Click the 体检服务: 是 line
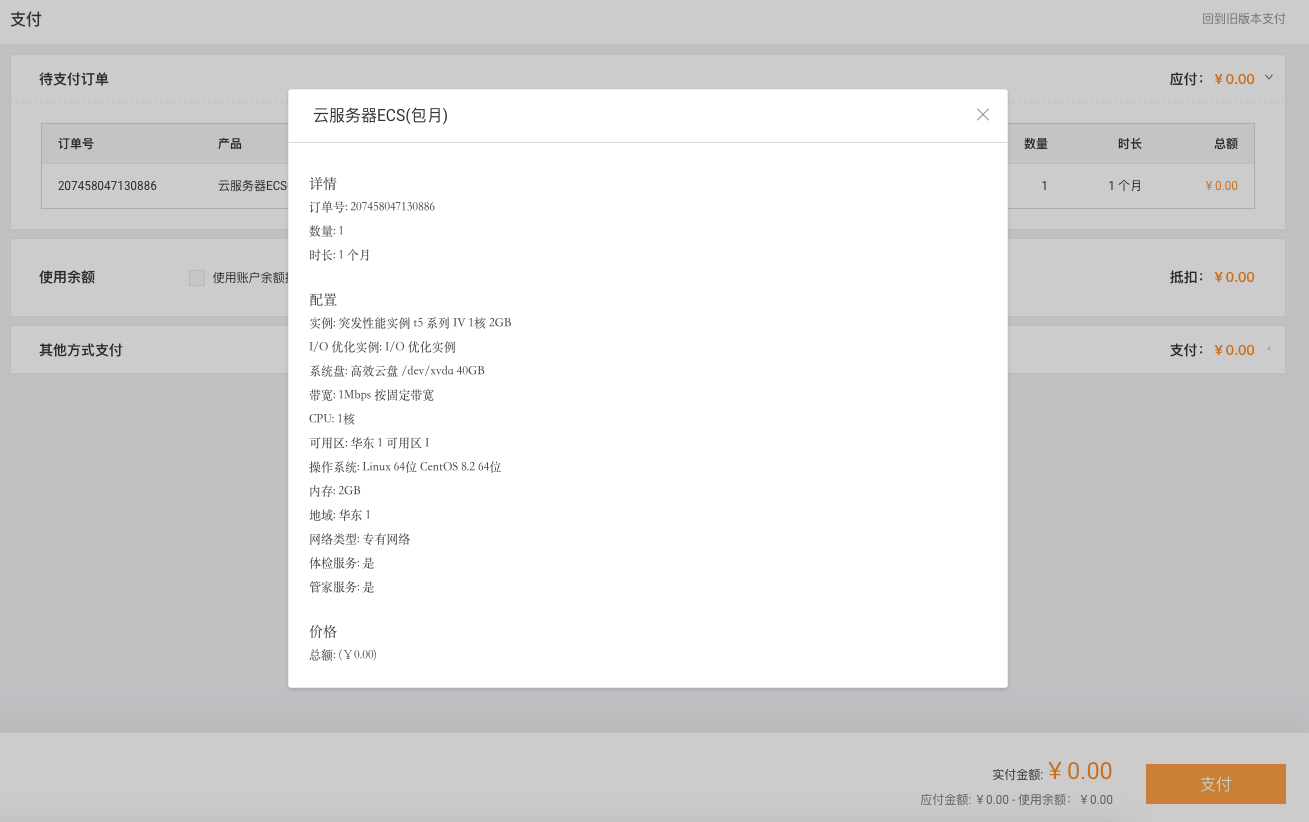This screenshot has width=1309, height=822. pyautogui.click(x=342, y=563)
